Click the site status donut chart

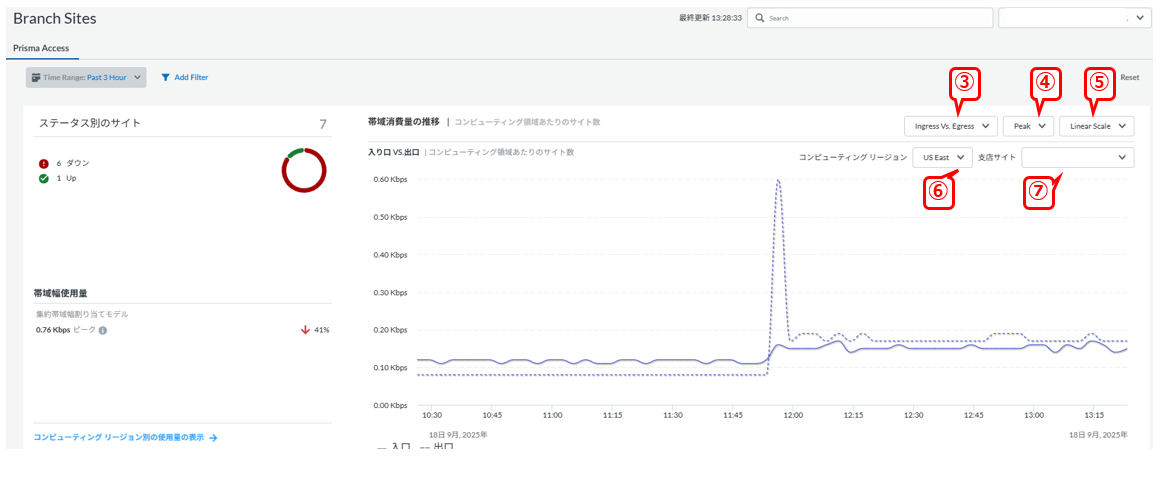[305, 170]
